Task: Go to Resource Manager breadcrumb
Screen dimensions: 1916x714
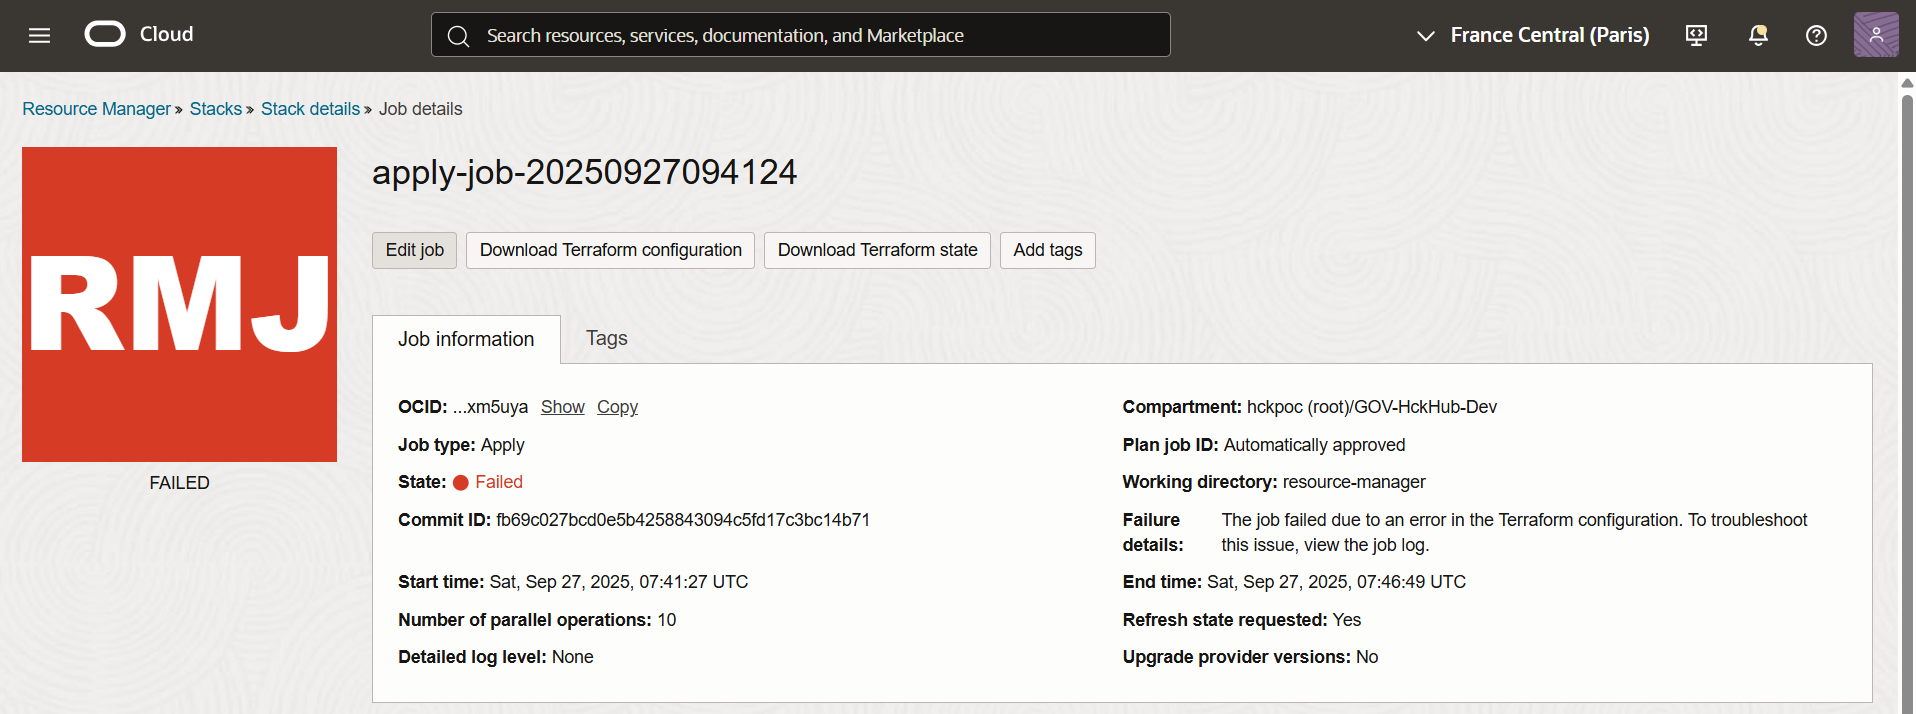Action: pyautogui.click(x=97, y=109)
